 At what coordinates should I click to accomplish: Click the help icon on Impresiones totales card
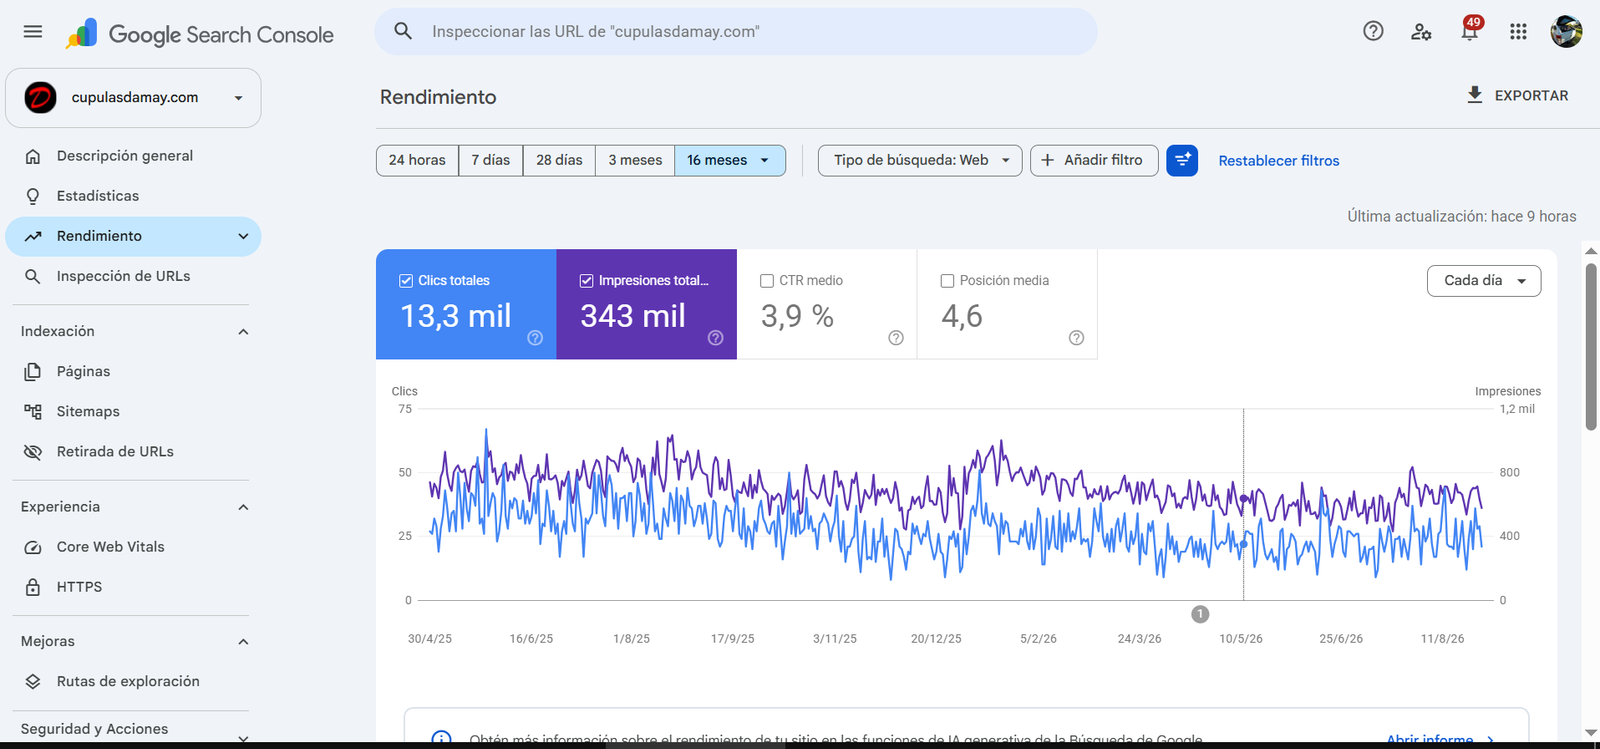click(x=715, y=338)
